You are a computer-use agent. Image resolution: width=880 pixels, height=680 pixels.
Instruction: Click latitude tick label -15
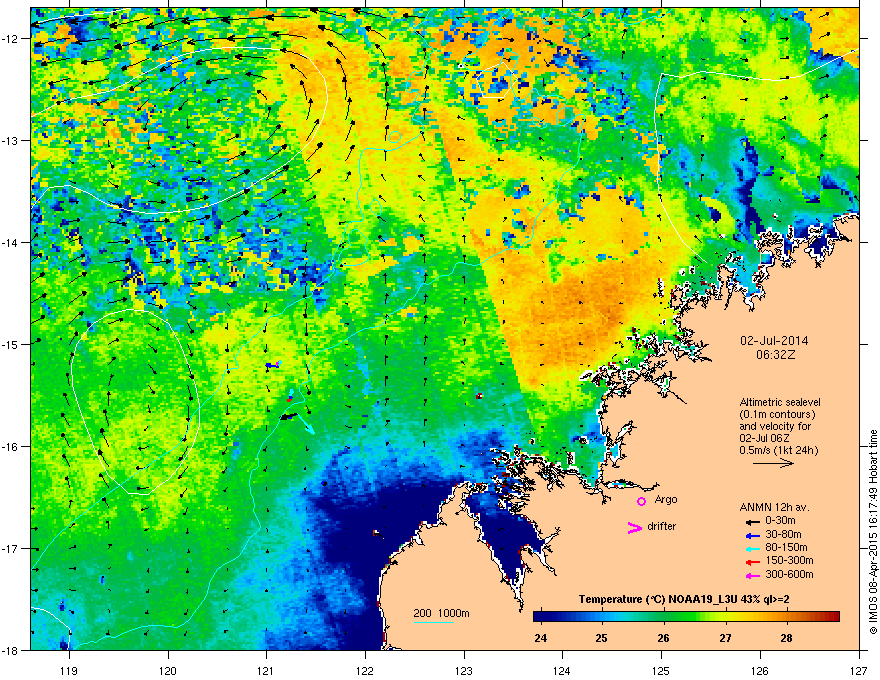click(10, 344)
